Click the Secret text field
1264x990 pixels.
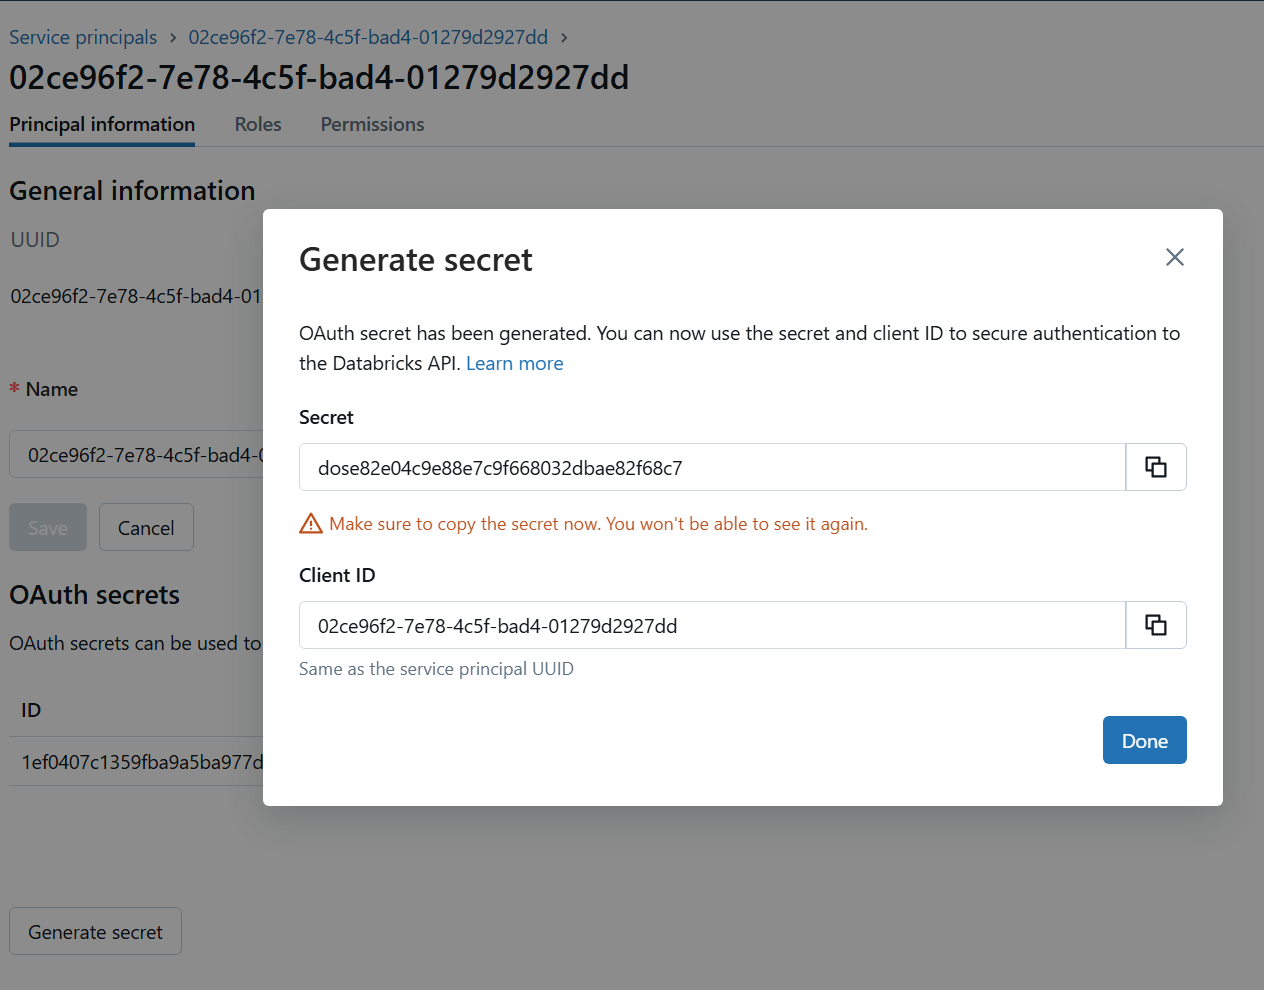click(711, 467)
